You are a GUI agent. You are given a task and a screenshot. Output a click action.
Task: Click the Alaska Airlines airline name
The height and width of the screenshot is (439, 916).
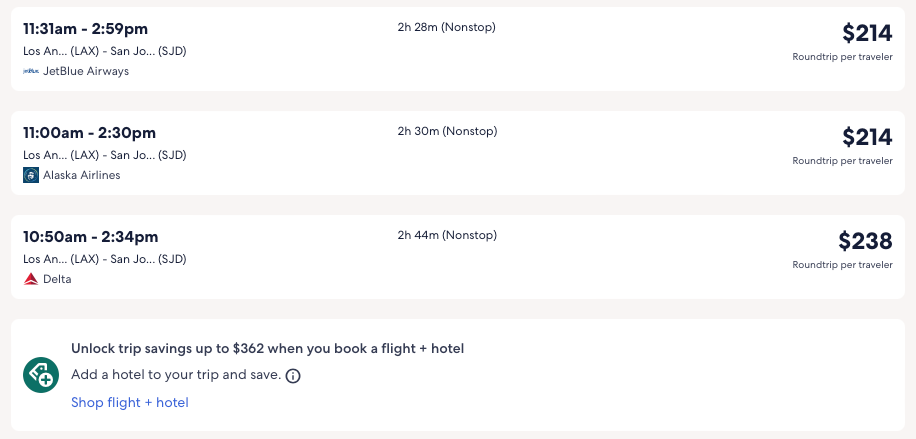point(81,175)
